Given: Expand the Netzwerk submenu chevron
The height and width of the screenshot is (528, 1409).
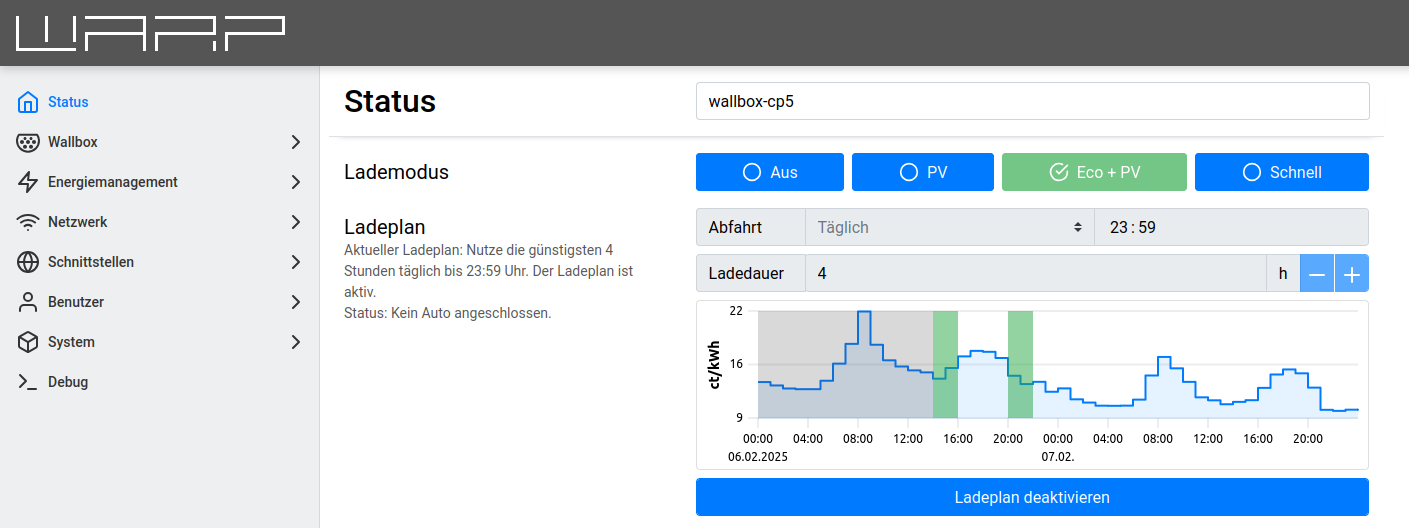Looking at the screenshot, I should (x=295, y=222).
